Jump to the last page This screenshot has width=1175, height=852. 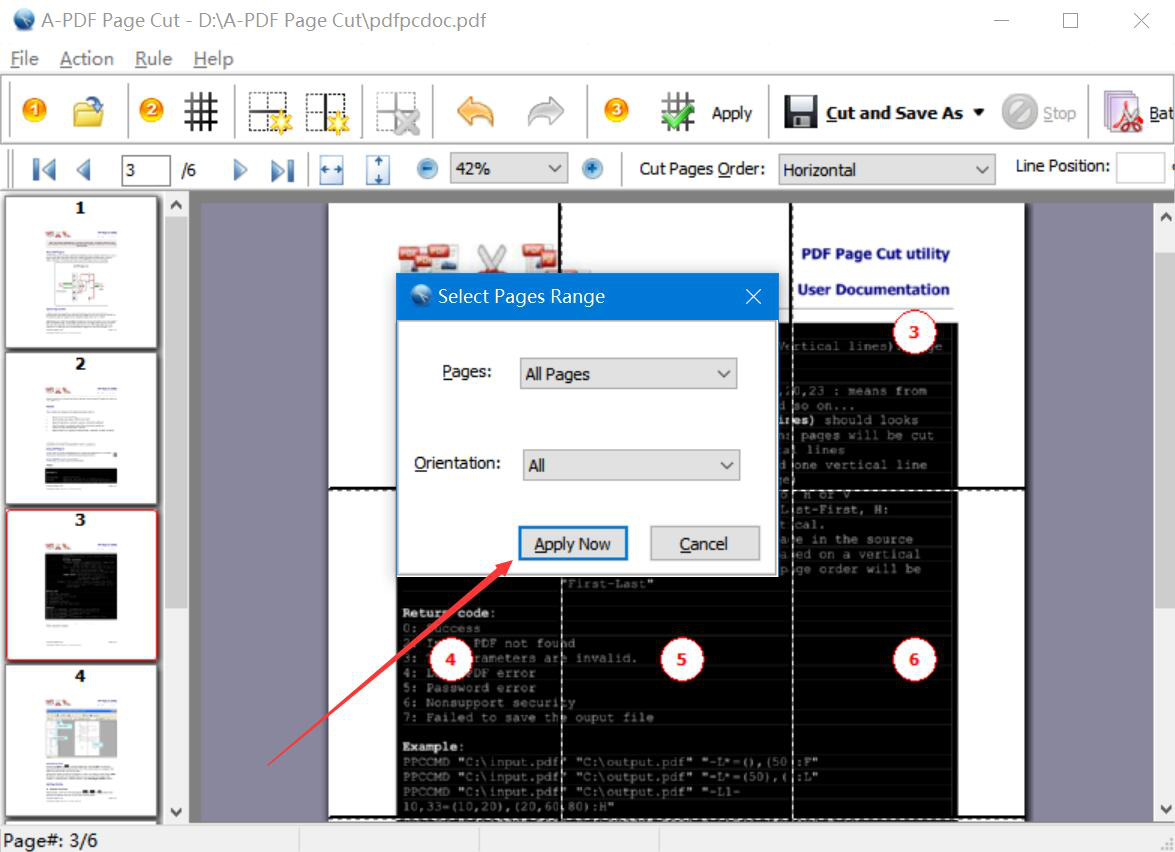282,169
